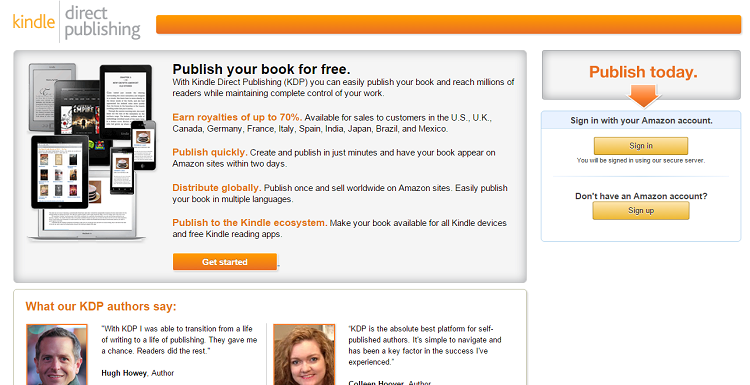Click the 'Publish quickly.' heading text

pos(210,152)
